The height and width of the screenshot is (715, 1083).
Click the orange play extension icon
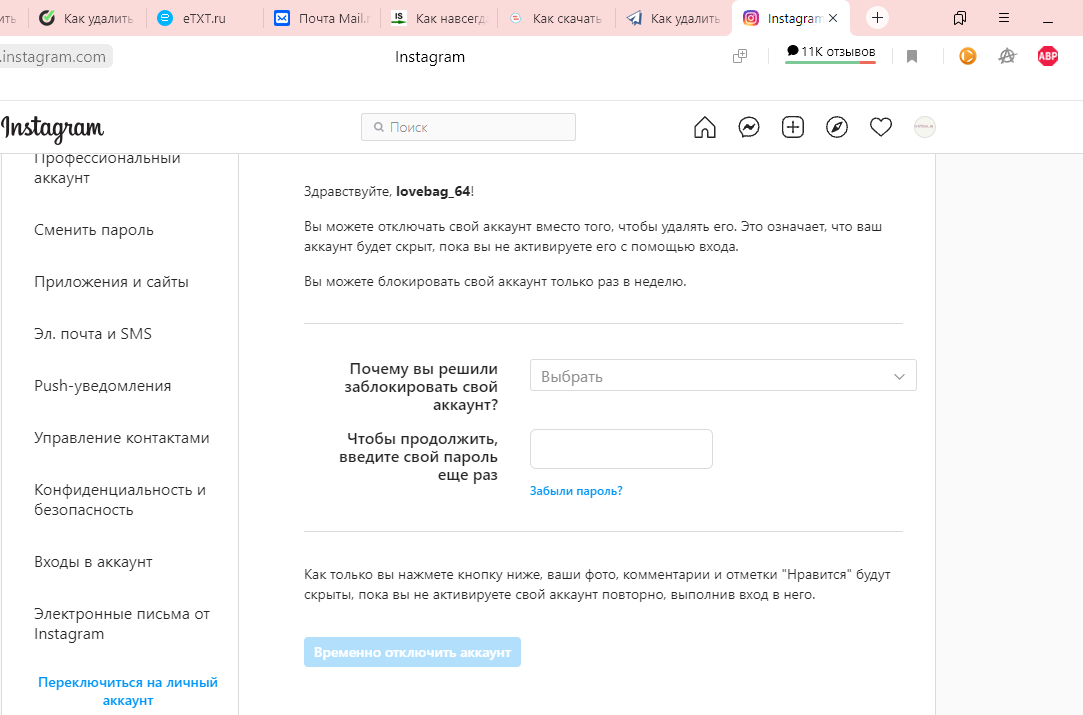(968, 56)
